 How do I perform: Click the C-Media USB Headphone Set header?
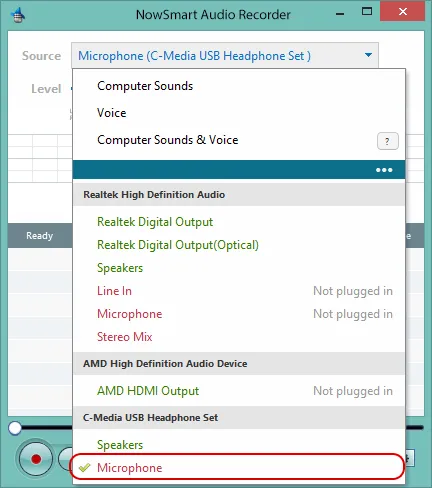pyautogui.click(x=239, y=418)
